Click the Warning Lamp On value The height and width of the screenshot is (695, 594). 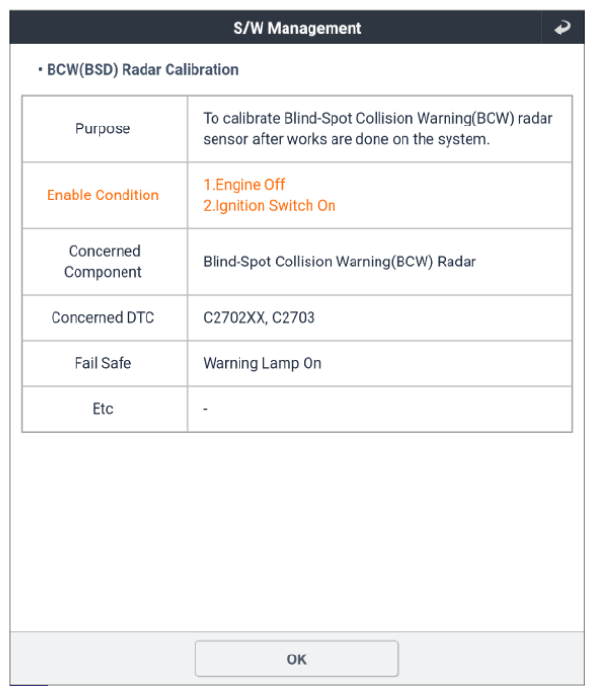[262, 363]
